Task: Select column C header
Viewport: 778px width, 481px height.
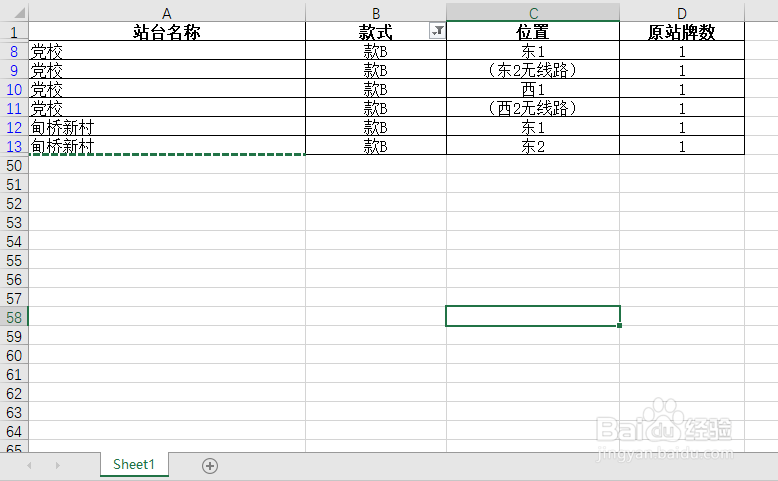Action: 533,13
